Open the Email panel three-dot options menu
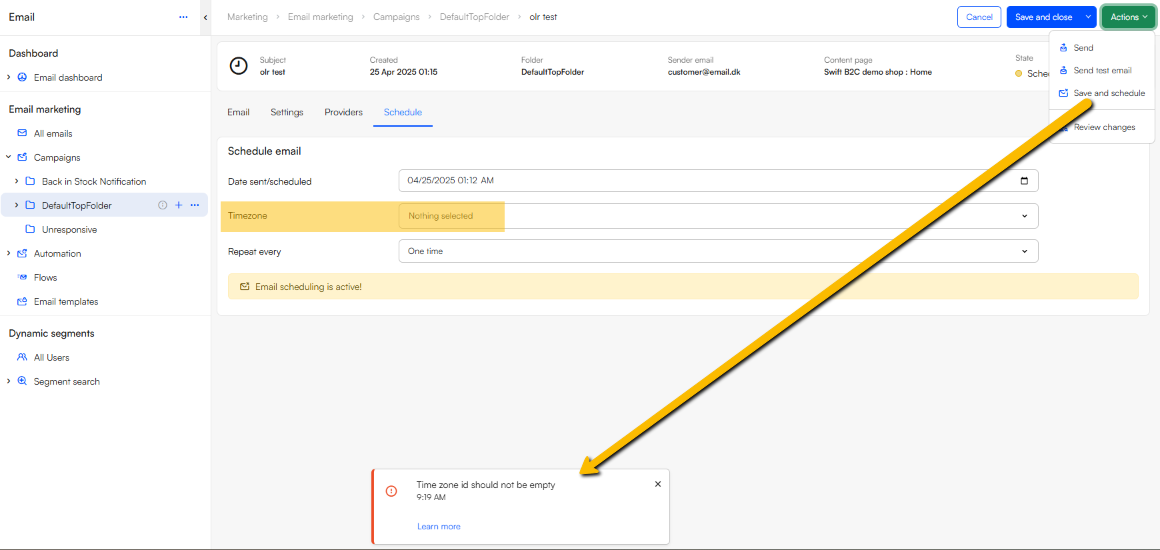Screen dimensions: 1160x550 point(183,17)
